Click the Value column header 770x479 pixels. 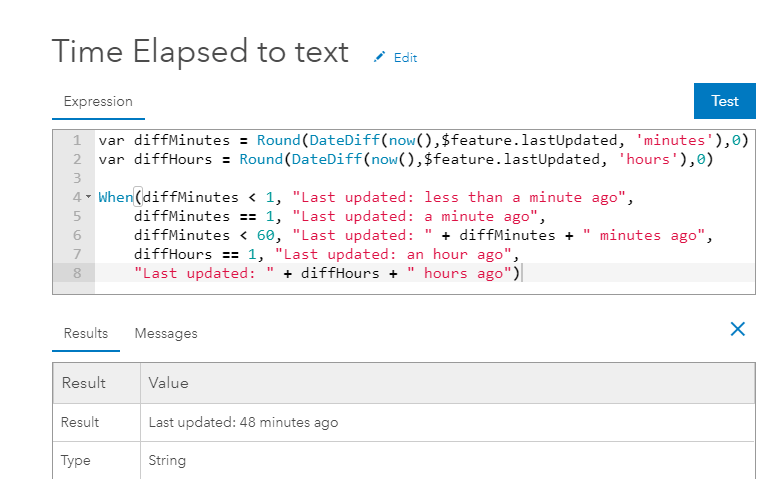tap(168, 383)
